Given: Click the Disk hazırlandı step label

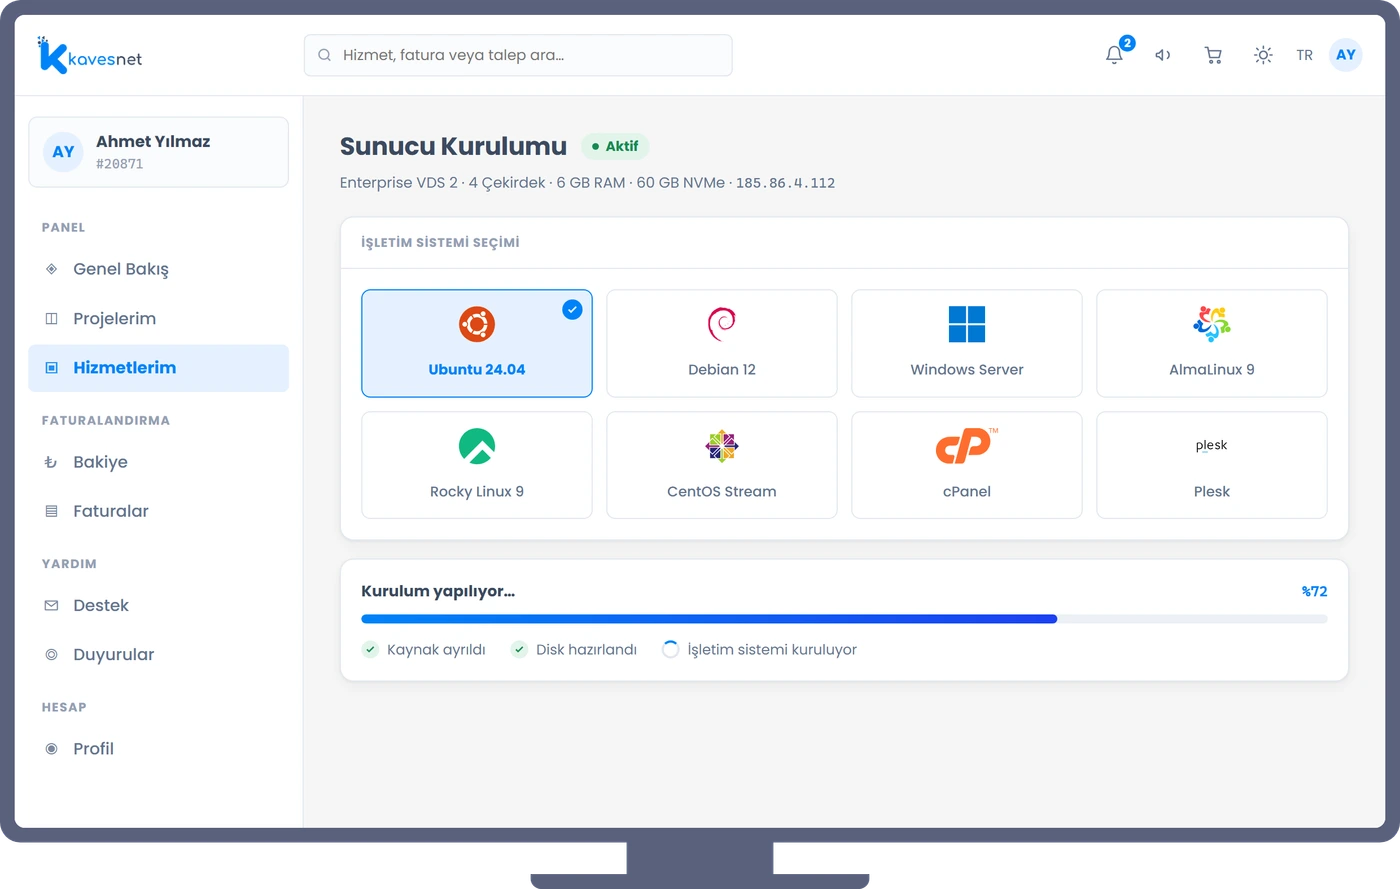Looking at the screenshot, I should (586, 650).
